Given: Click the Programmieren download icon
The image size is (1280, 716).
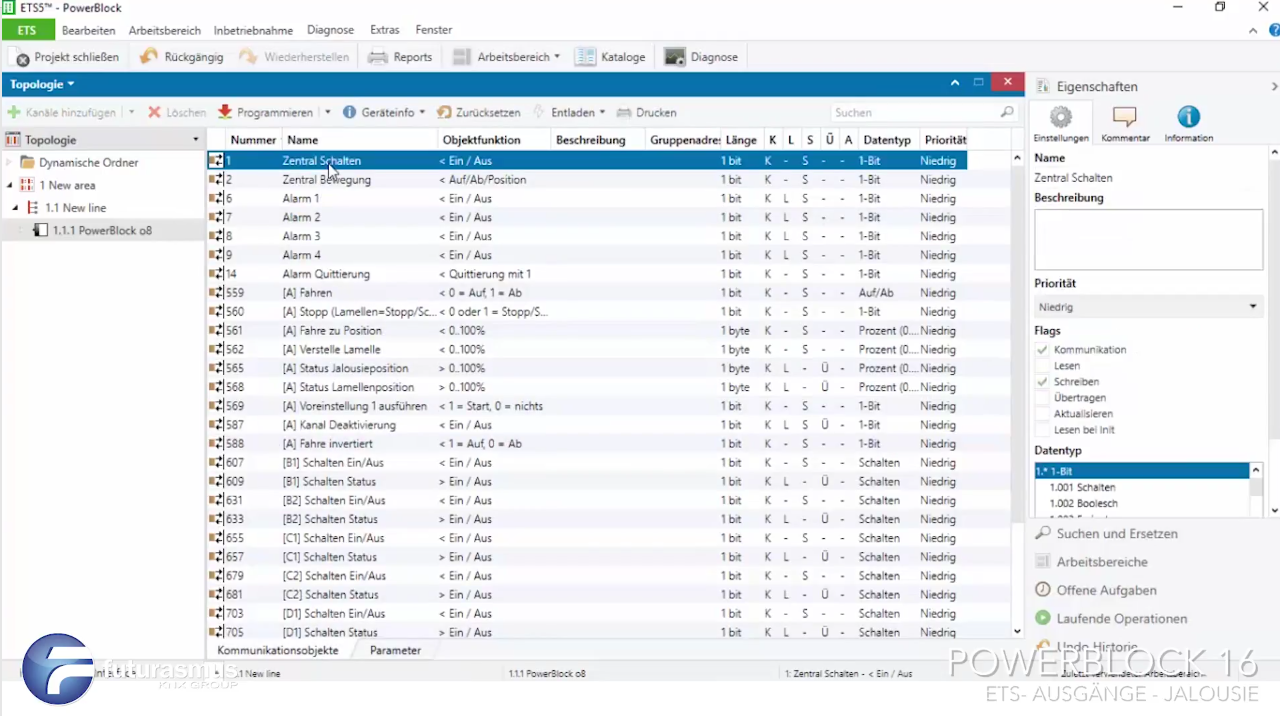Looking at the screenshot, I should (225, 113).
